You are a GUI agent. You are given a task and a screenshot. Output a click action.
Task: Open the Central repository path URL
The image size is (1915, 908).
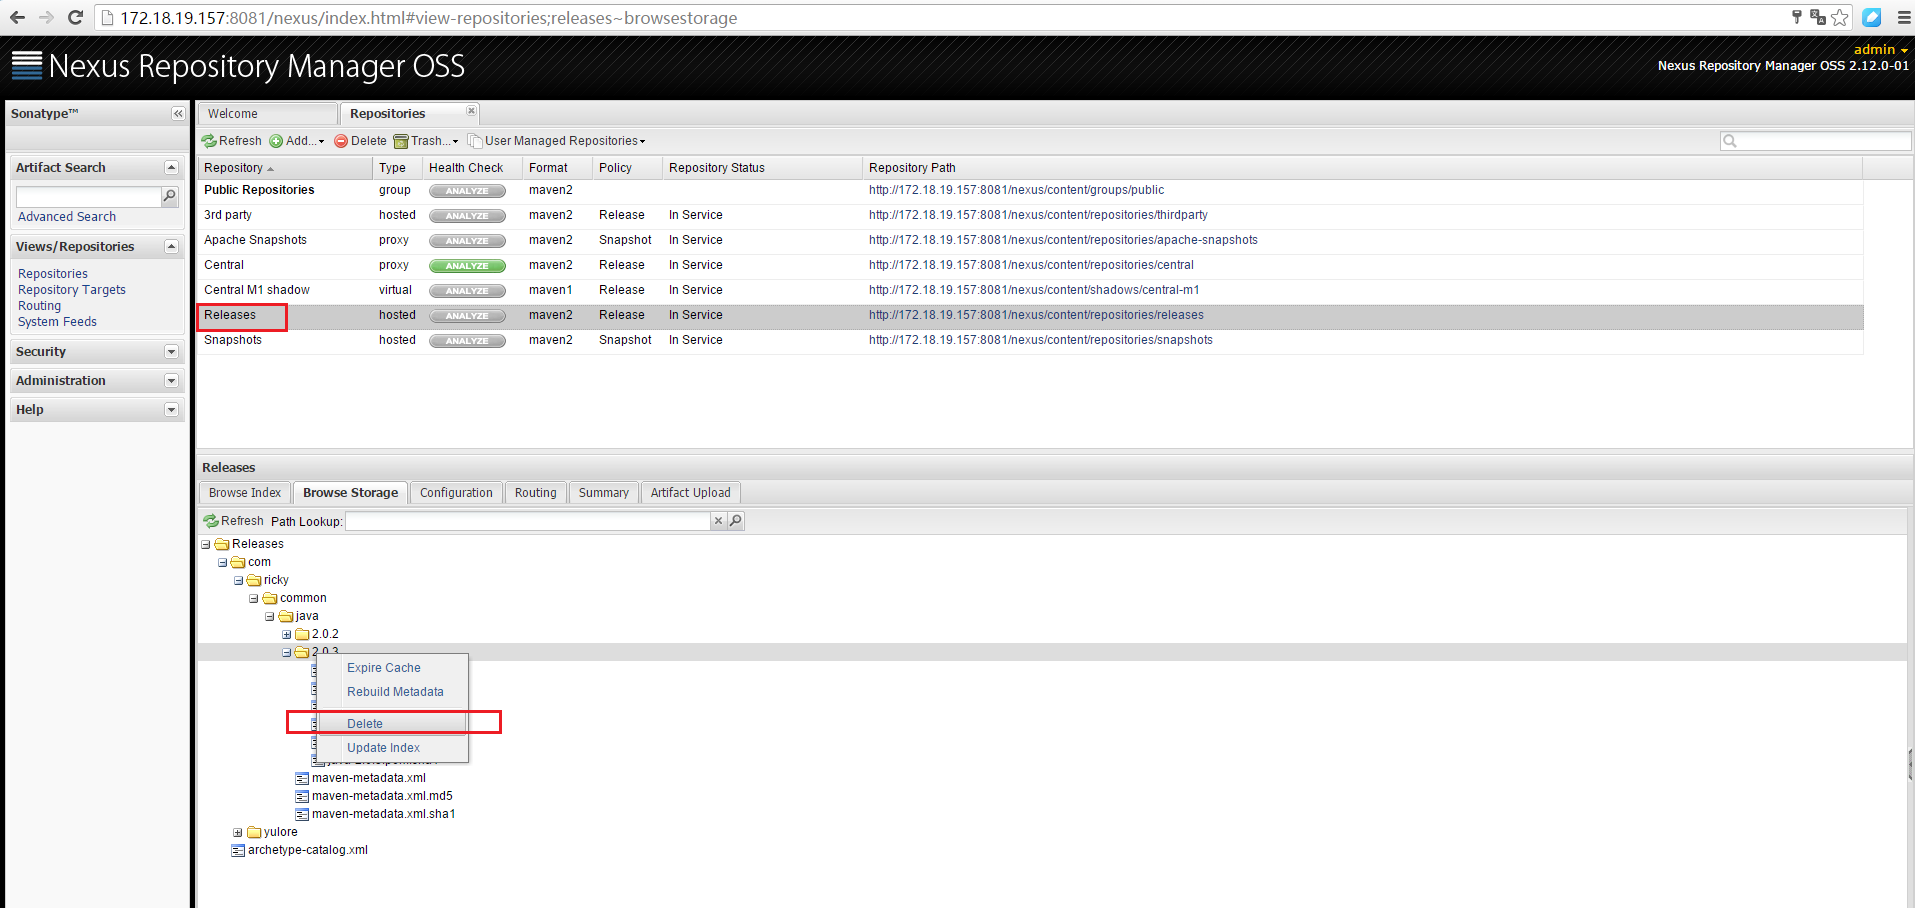point(1031,265)
